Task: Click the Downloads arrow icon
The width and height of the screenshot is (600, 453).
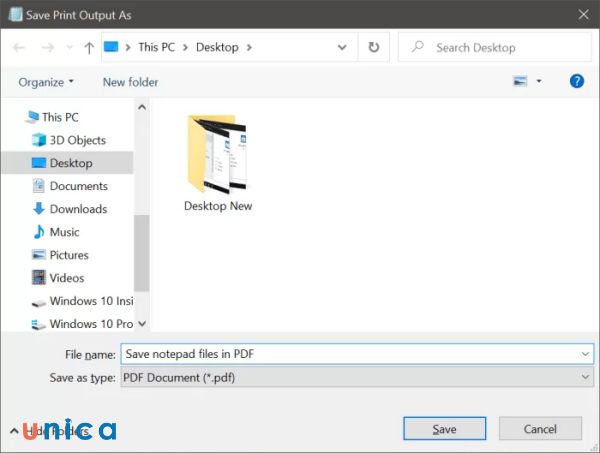Action: 39,209
